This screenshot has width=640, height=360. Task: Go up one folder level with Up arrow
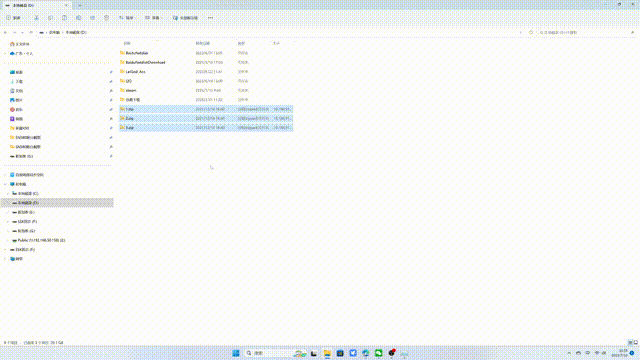[31, 32]
